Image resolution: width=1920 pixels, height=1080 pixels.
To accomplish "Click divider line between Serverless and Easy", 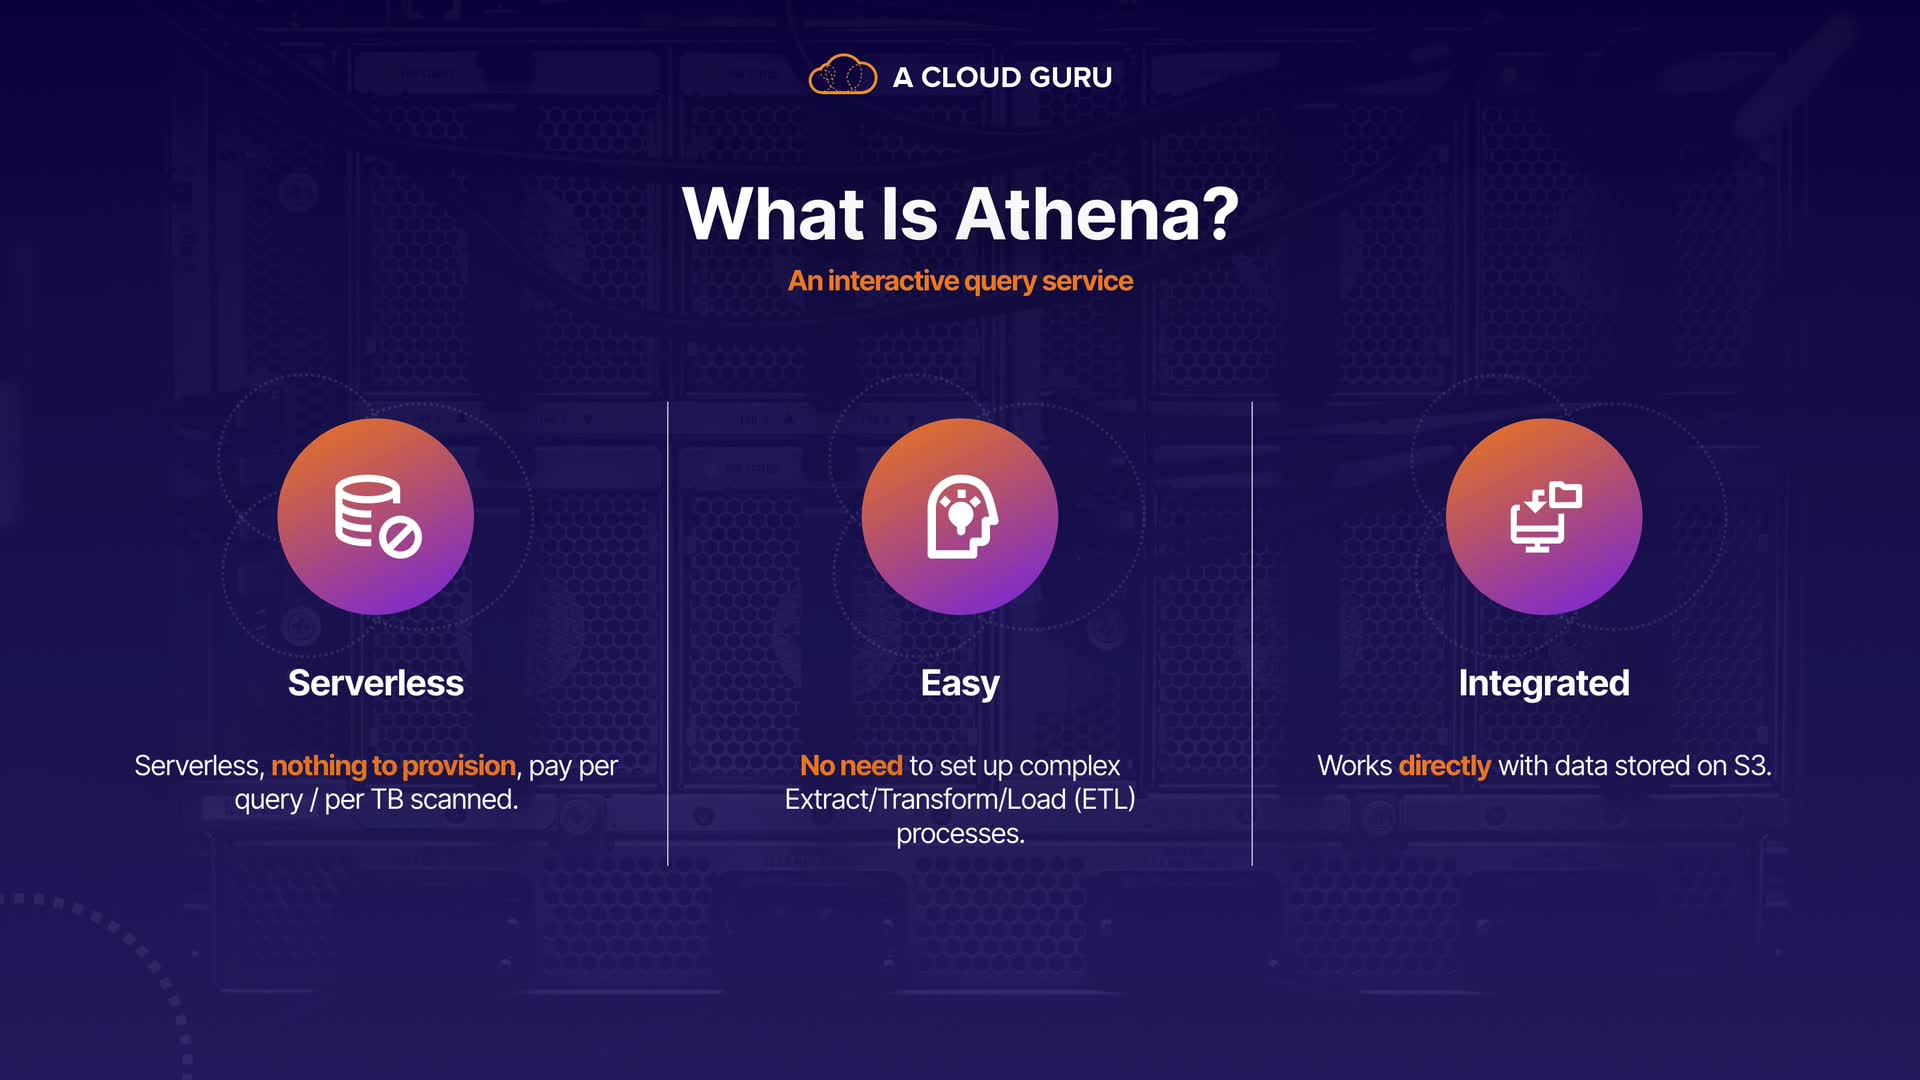I will click(x=668, y=634).
